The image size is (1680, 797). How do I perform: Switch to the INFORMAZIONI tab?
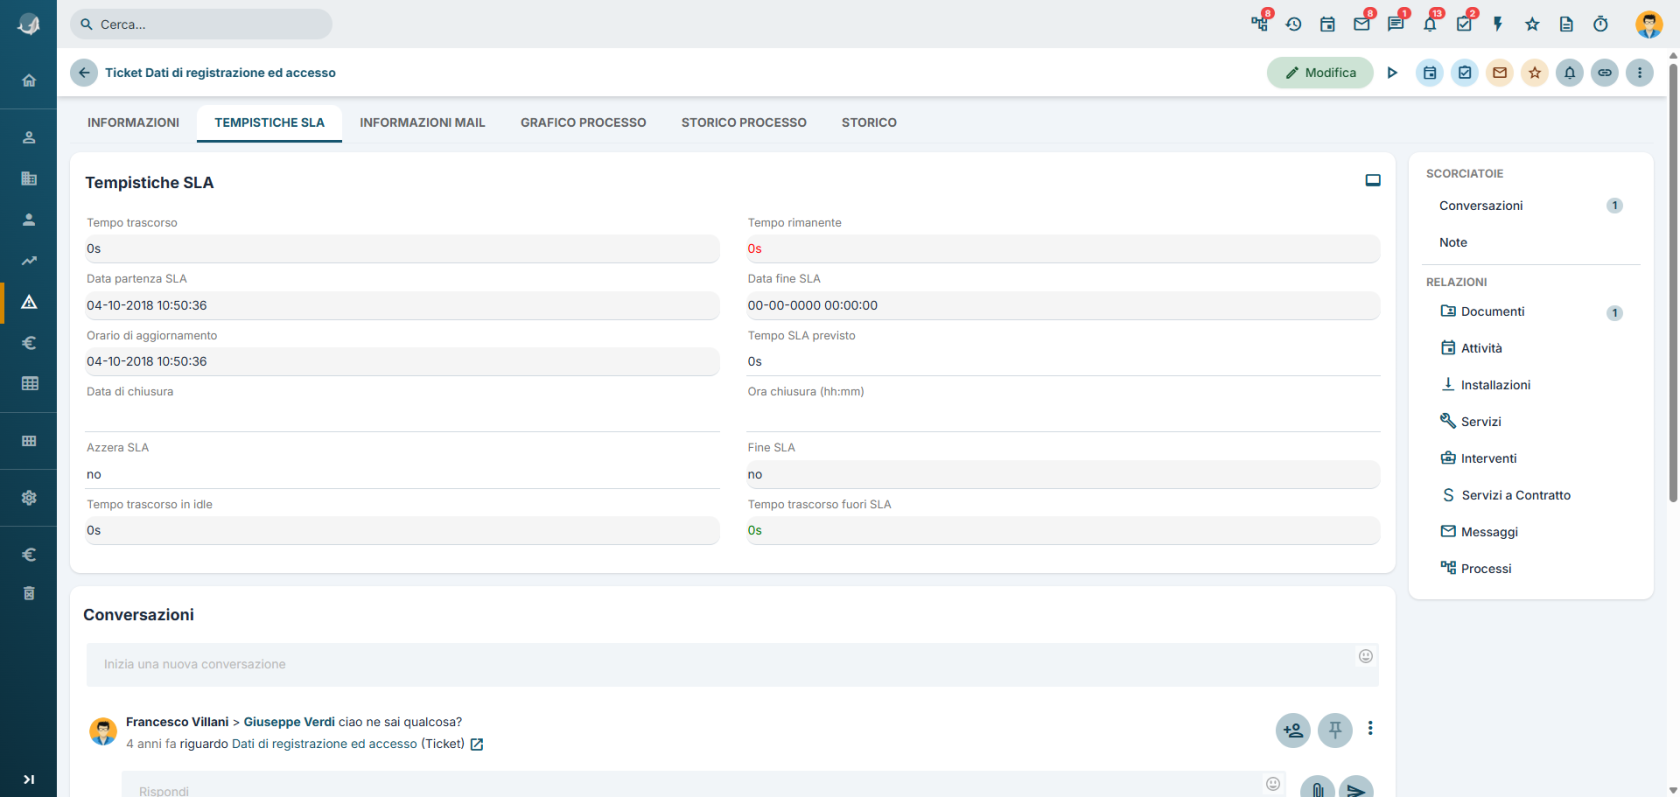point(133,122)
